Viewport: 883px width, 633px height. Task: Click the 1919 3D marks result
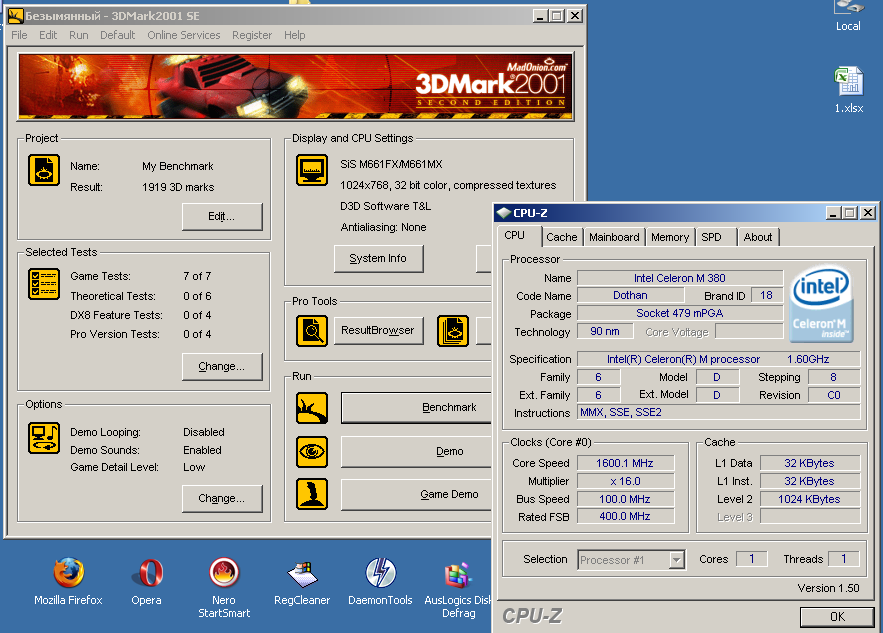pos(178,187)
